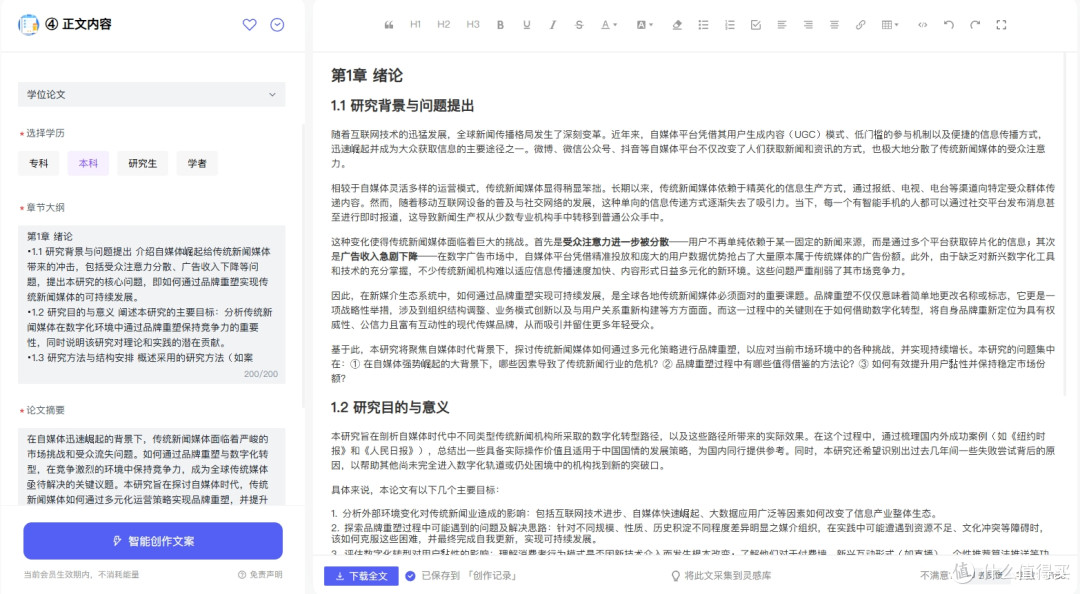
Task: Apply H3 heading style
Action: pos(472,25)
